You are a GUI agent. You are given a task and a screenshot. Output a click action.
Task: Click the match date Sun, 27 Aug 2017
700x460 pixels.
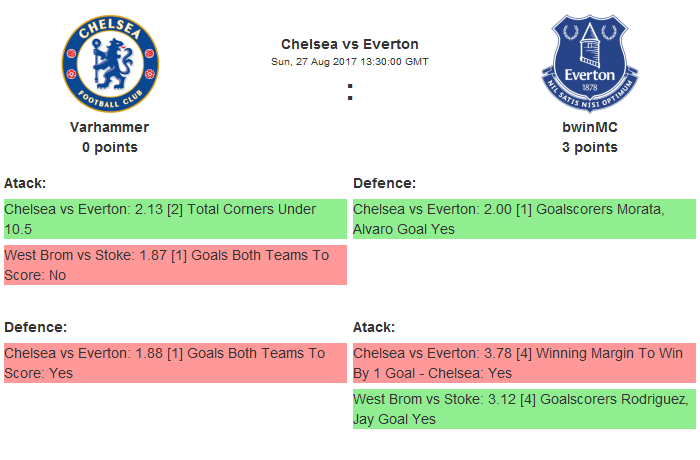point(350,61)
